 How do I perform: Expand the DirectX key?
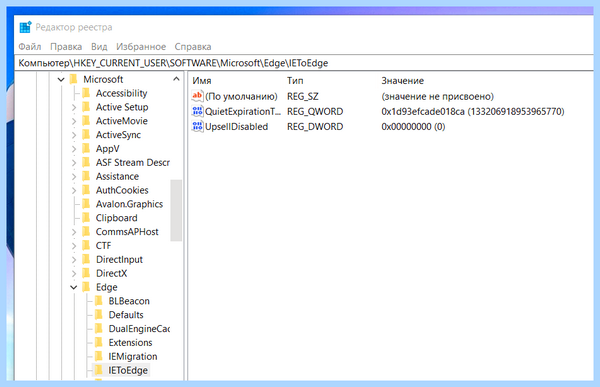[x=74, y=273]
